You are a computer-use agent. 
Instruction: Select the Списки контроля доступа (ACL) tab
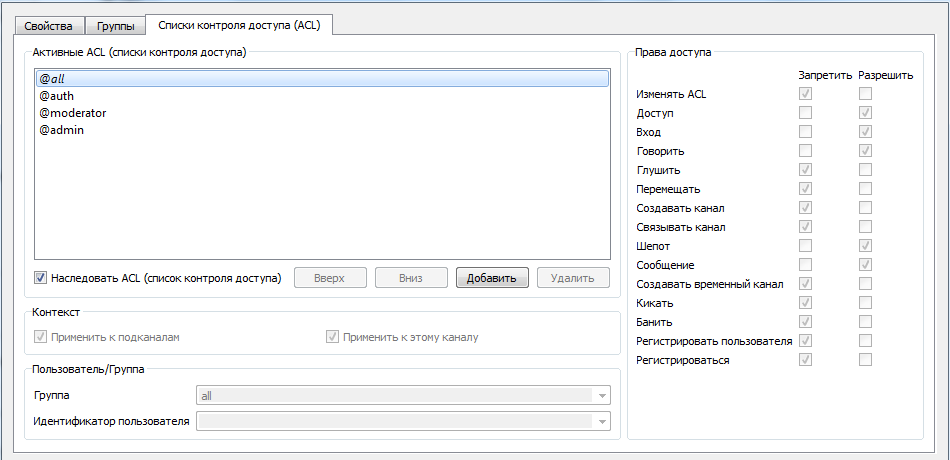238,24
